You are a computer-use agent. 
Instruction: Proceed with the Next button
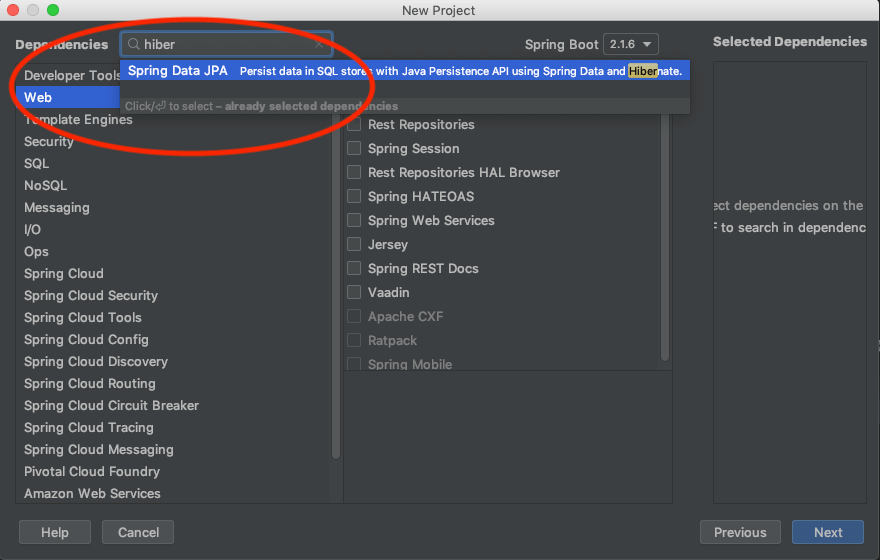(828, 532)
